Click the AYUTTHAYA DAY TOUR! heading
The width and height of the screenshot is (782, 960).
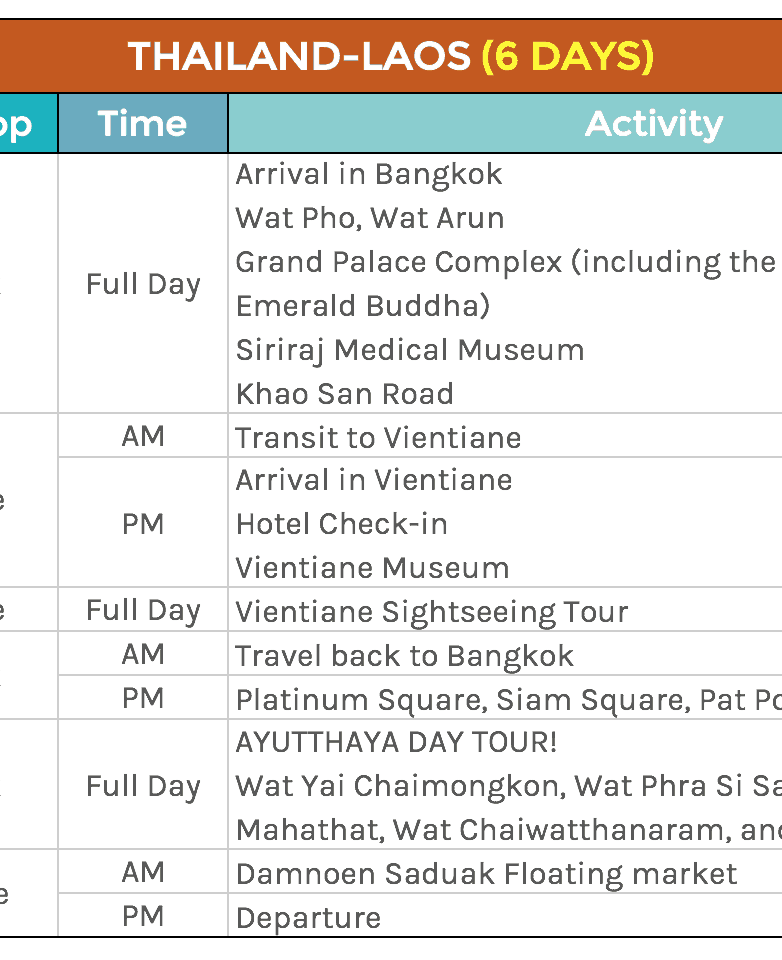click(396, 743)
